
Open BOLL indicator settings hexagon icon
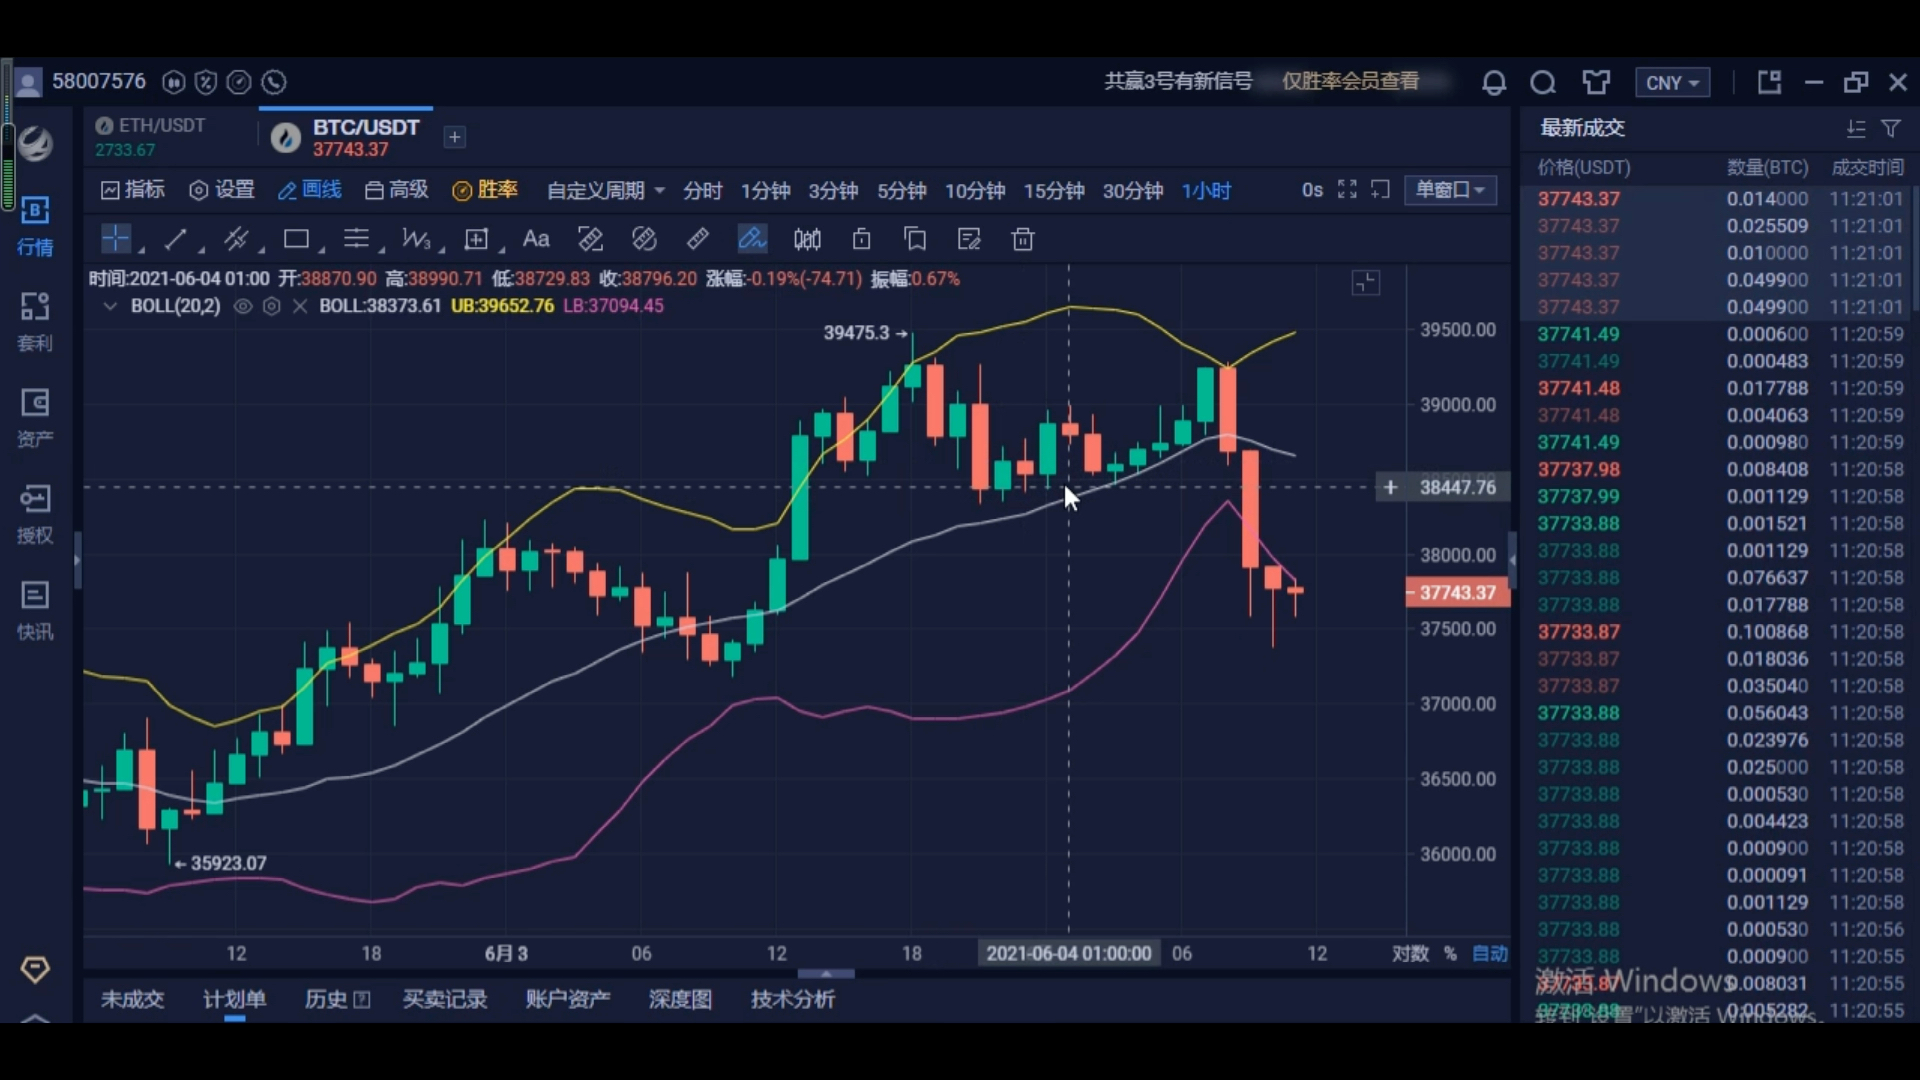click(271, 306)
